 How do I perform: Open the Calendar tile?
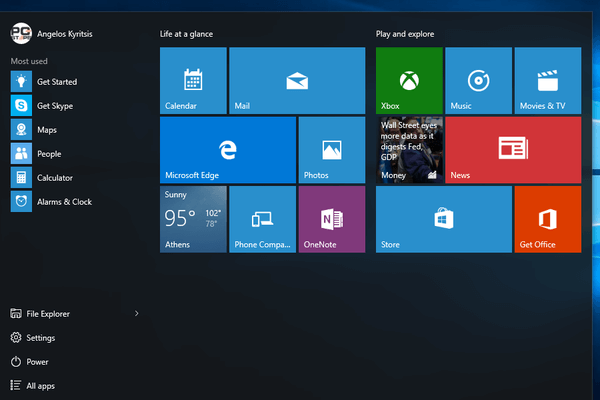tap(193, 80)
